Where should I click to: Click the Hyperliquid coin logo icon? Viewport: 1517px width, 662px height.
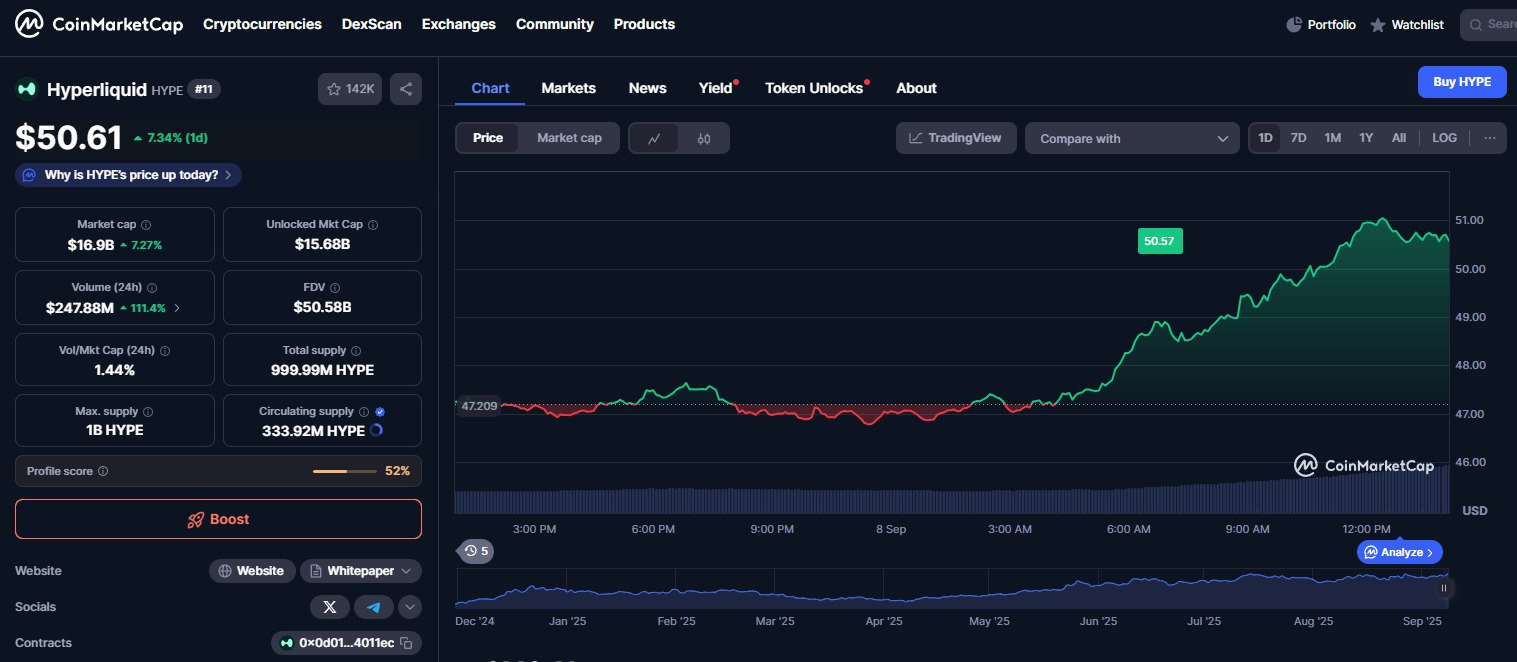point(26,89)
